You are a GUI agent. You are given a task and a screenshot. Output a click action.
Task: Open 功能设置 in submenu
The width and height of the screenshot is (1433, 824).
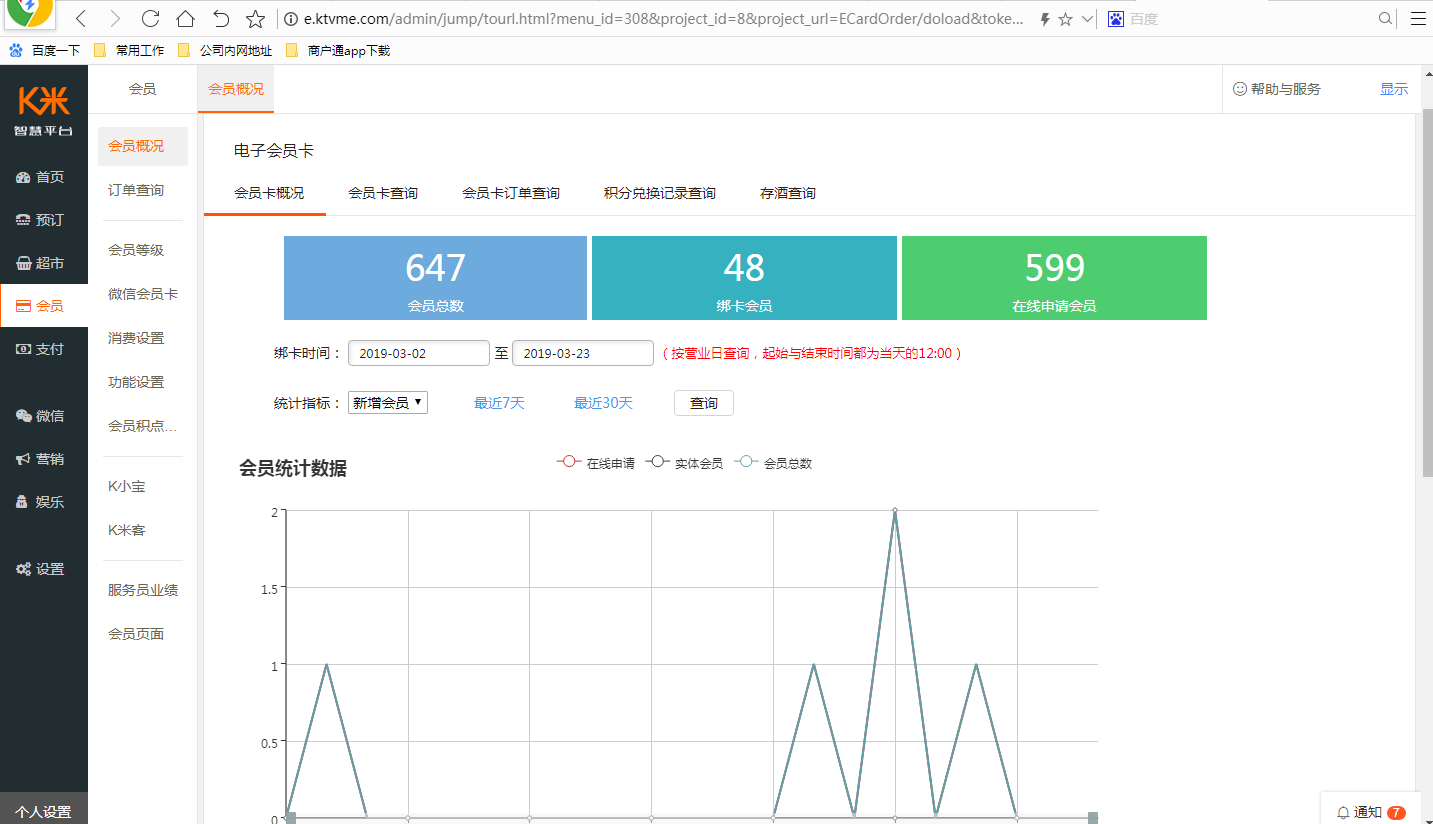coord(136,382)
